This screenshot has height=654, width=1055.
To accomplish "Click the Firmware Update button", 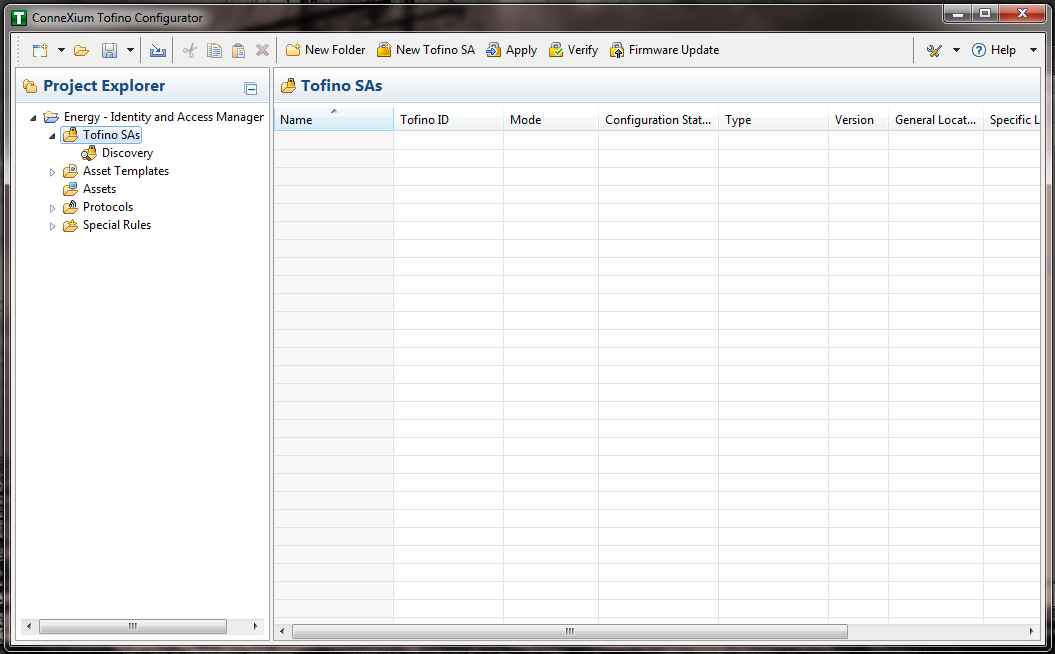I will 665,50.
